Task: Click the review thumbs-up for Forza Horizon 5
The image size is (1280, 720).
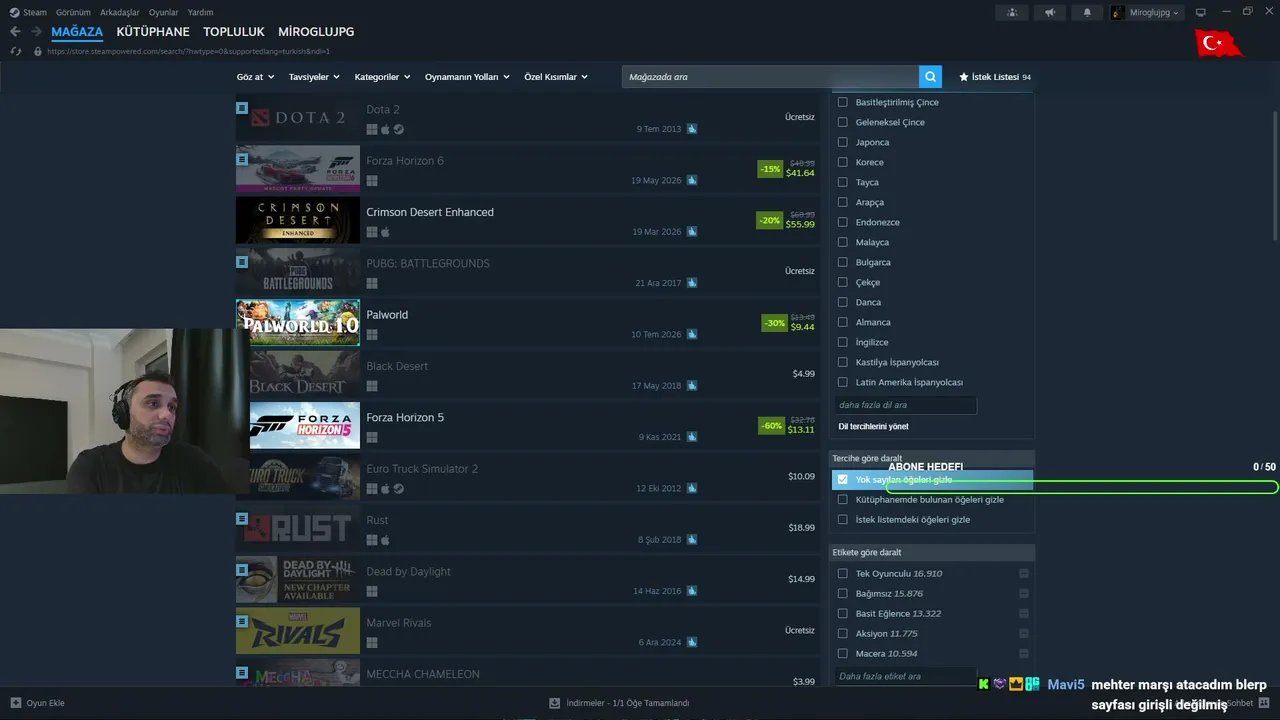Action: [x=692, y=437]
